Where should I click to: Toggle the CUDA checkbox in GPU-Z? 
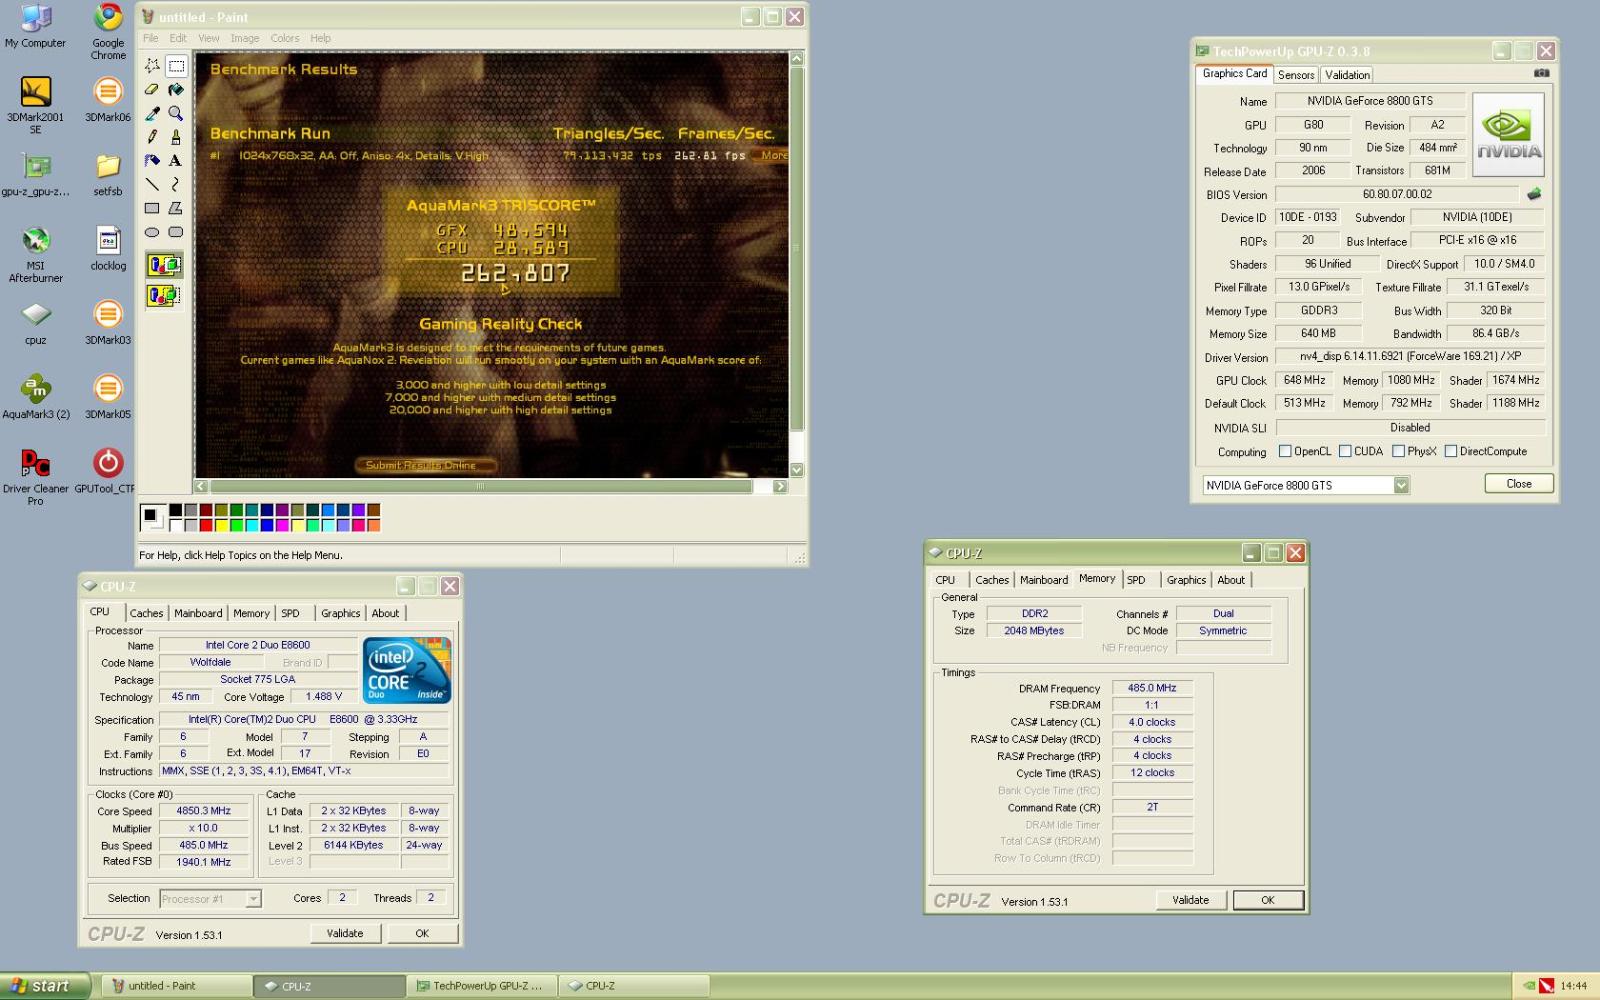point(1345,451)
